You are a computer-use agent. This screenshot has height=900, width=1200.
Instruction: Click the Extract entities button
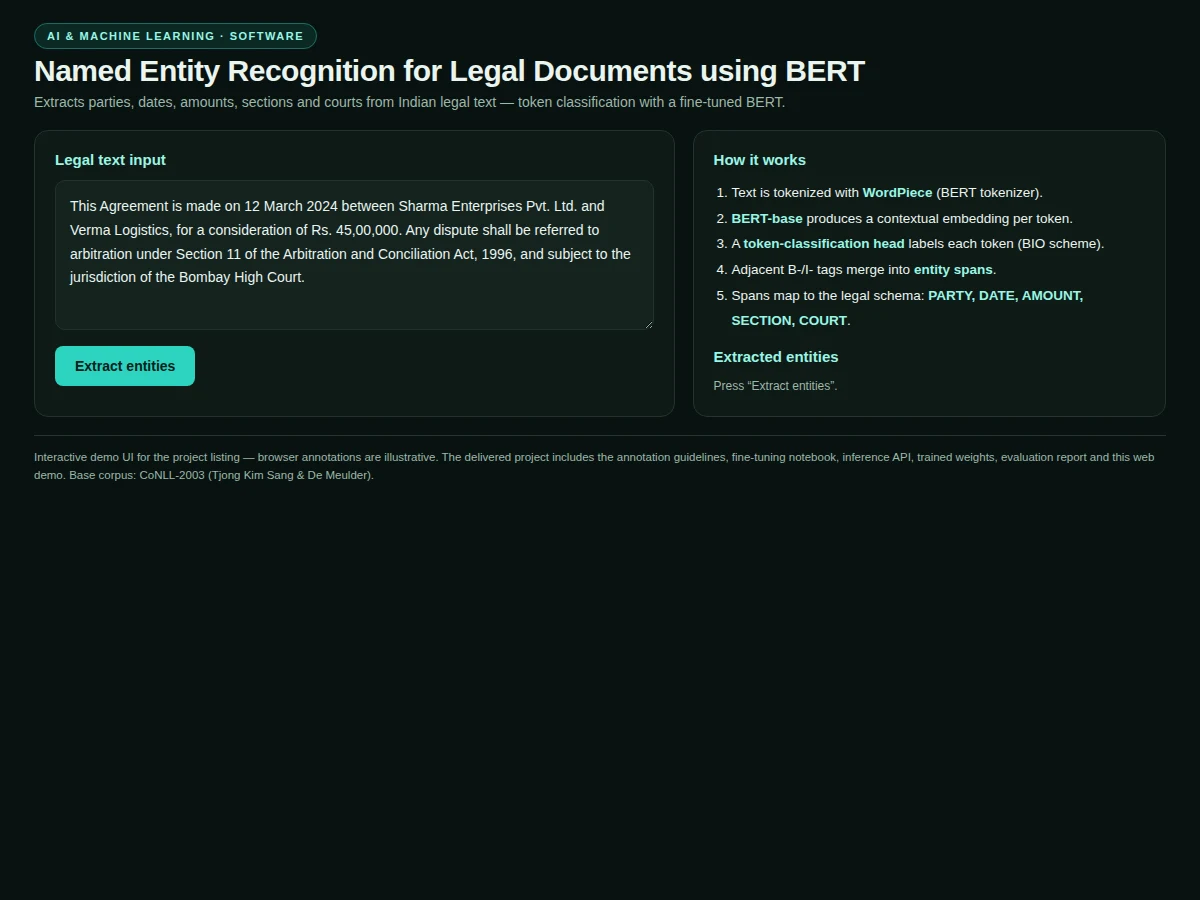tap(125, 366)
